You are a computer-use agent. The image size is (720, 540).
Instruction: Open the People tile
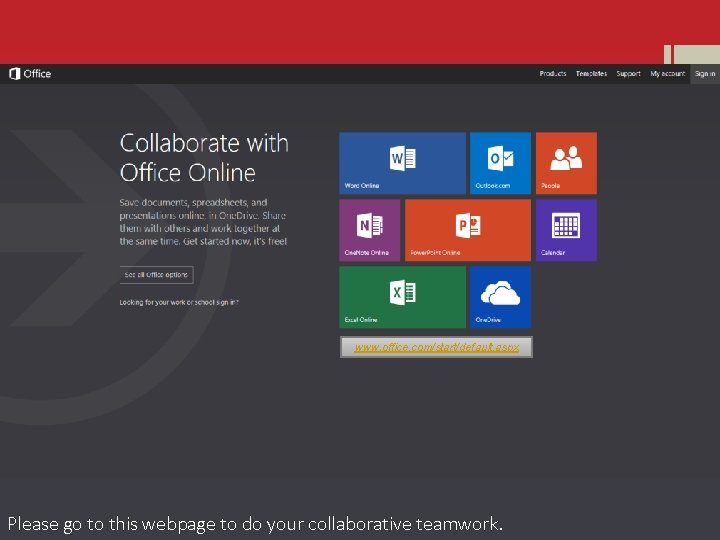point(567,163)
